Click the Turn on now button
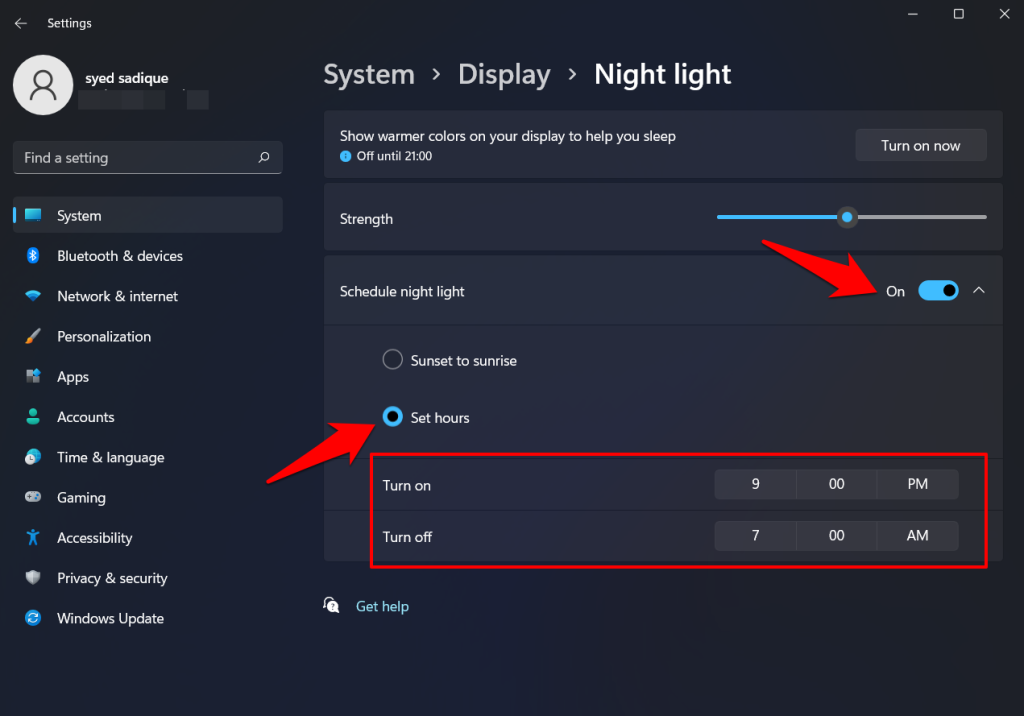1024x716 pixels. click(920, 145)
